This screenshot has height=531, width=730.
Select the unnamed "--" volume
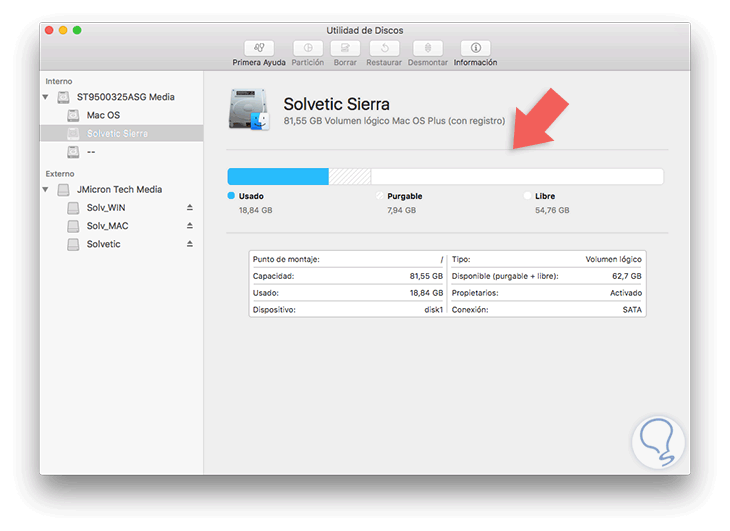tap(122, 152)
